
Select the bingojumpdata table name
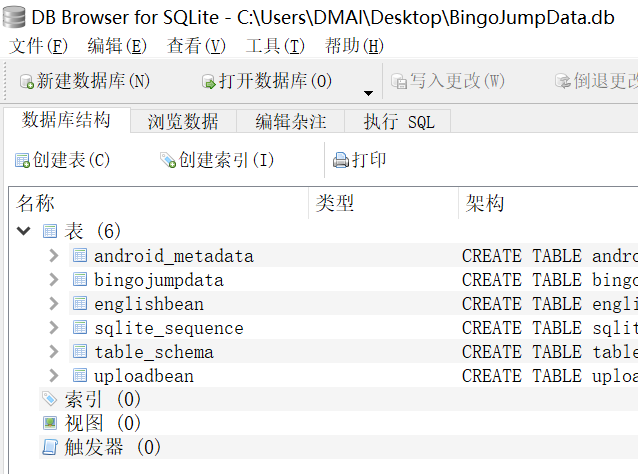click(x=159, y=280)
